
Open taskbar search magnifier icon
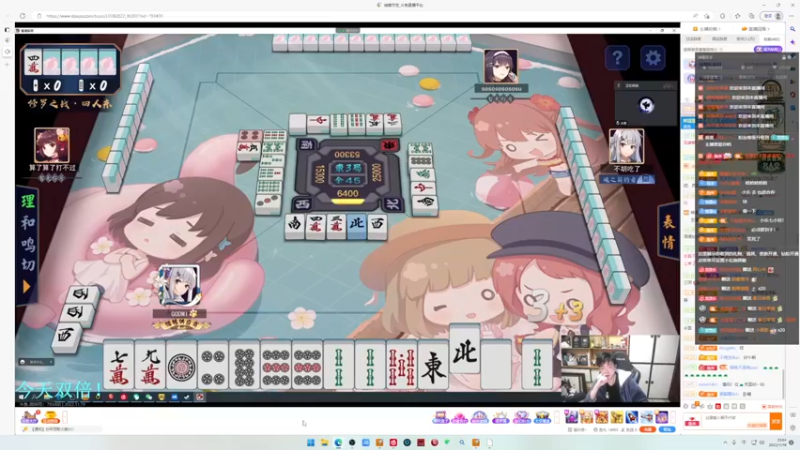point(462,443)
